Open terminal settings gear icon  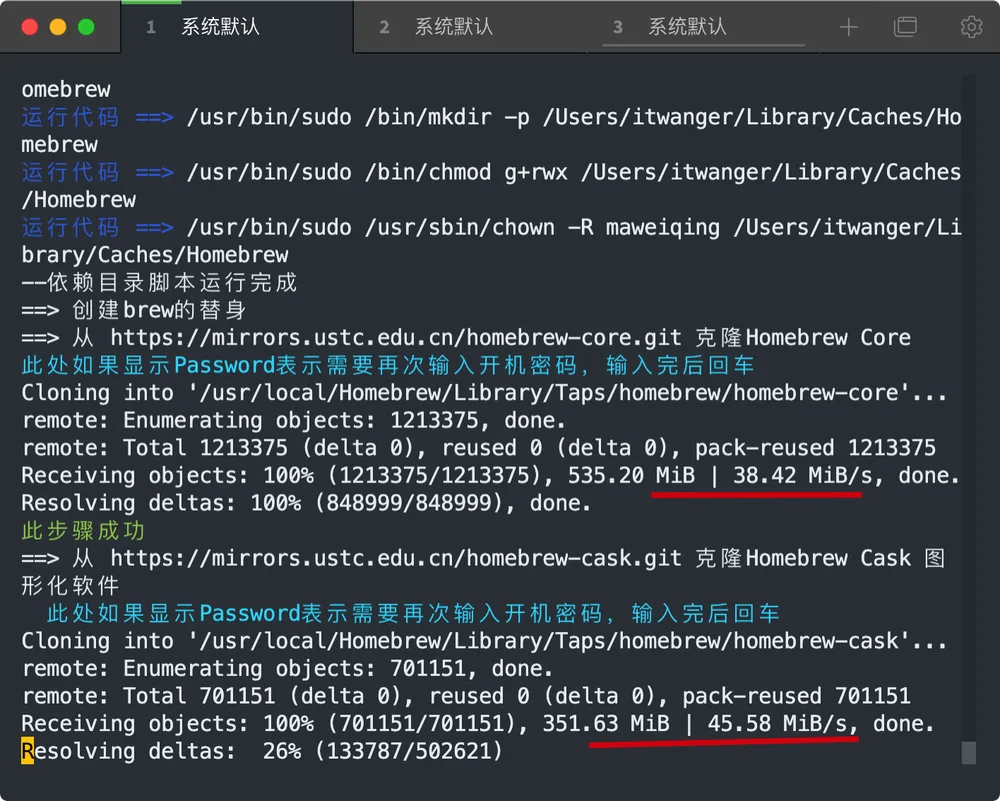[x=971, y=27]
